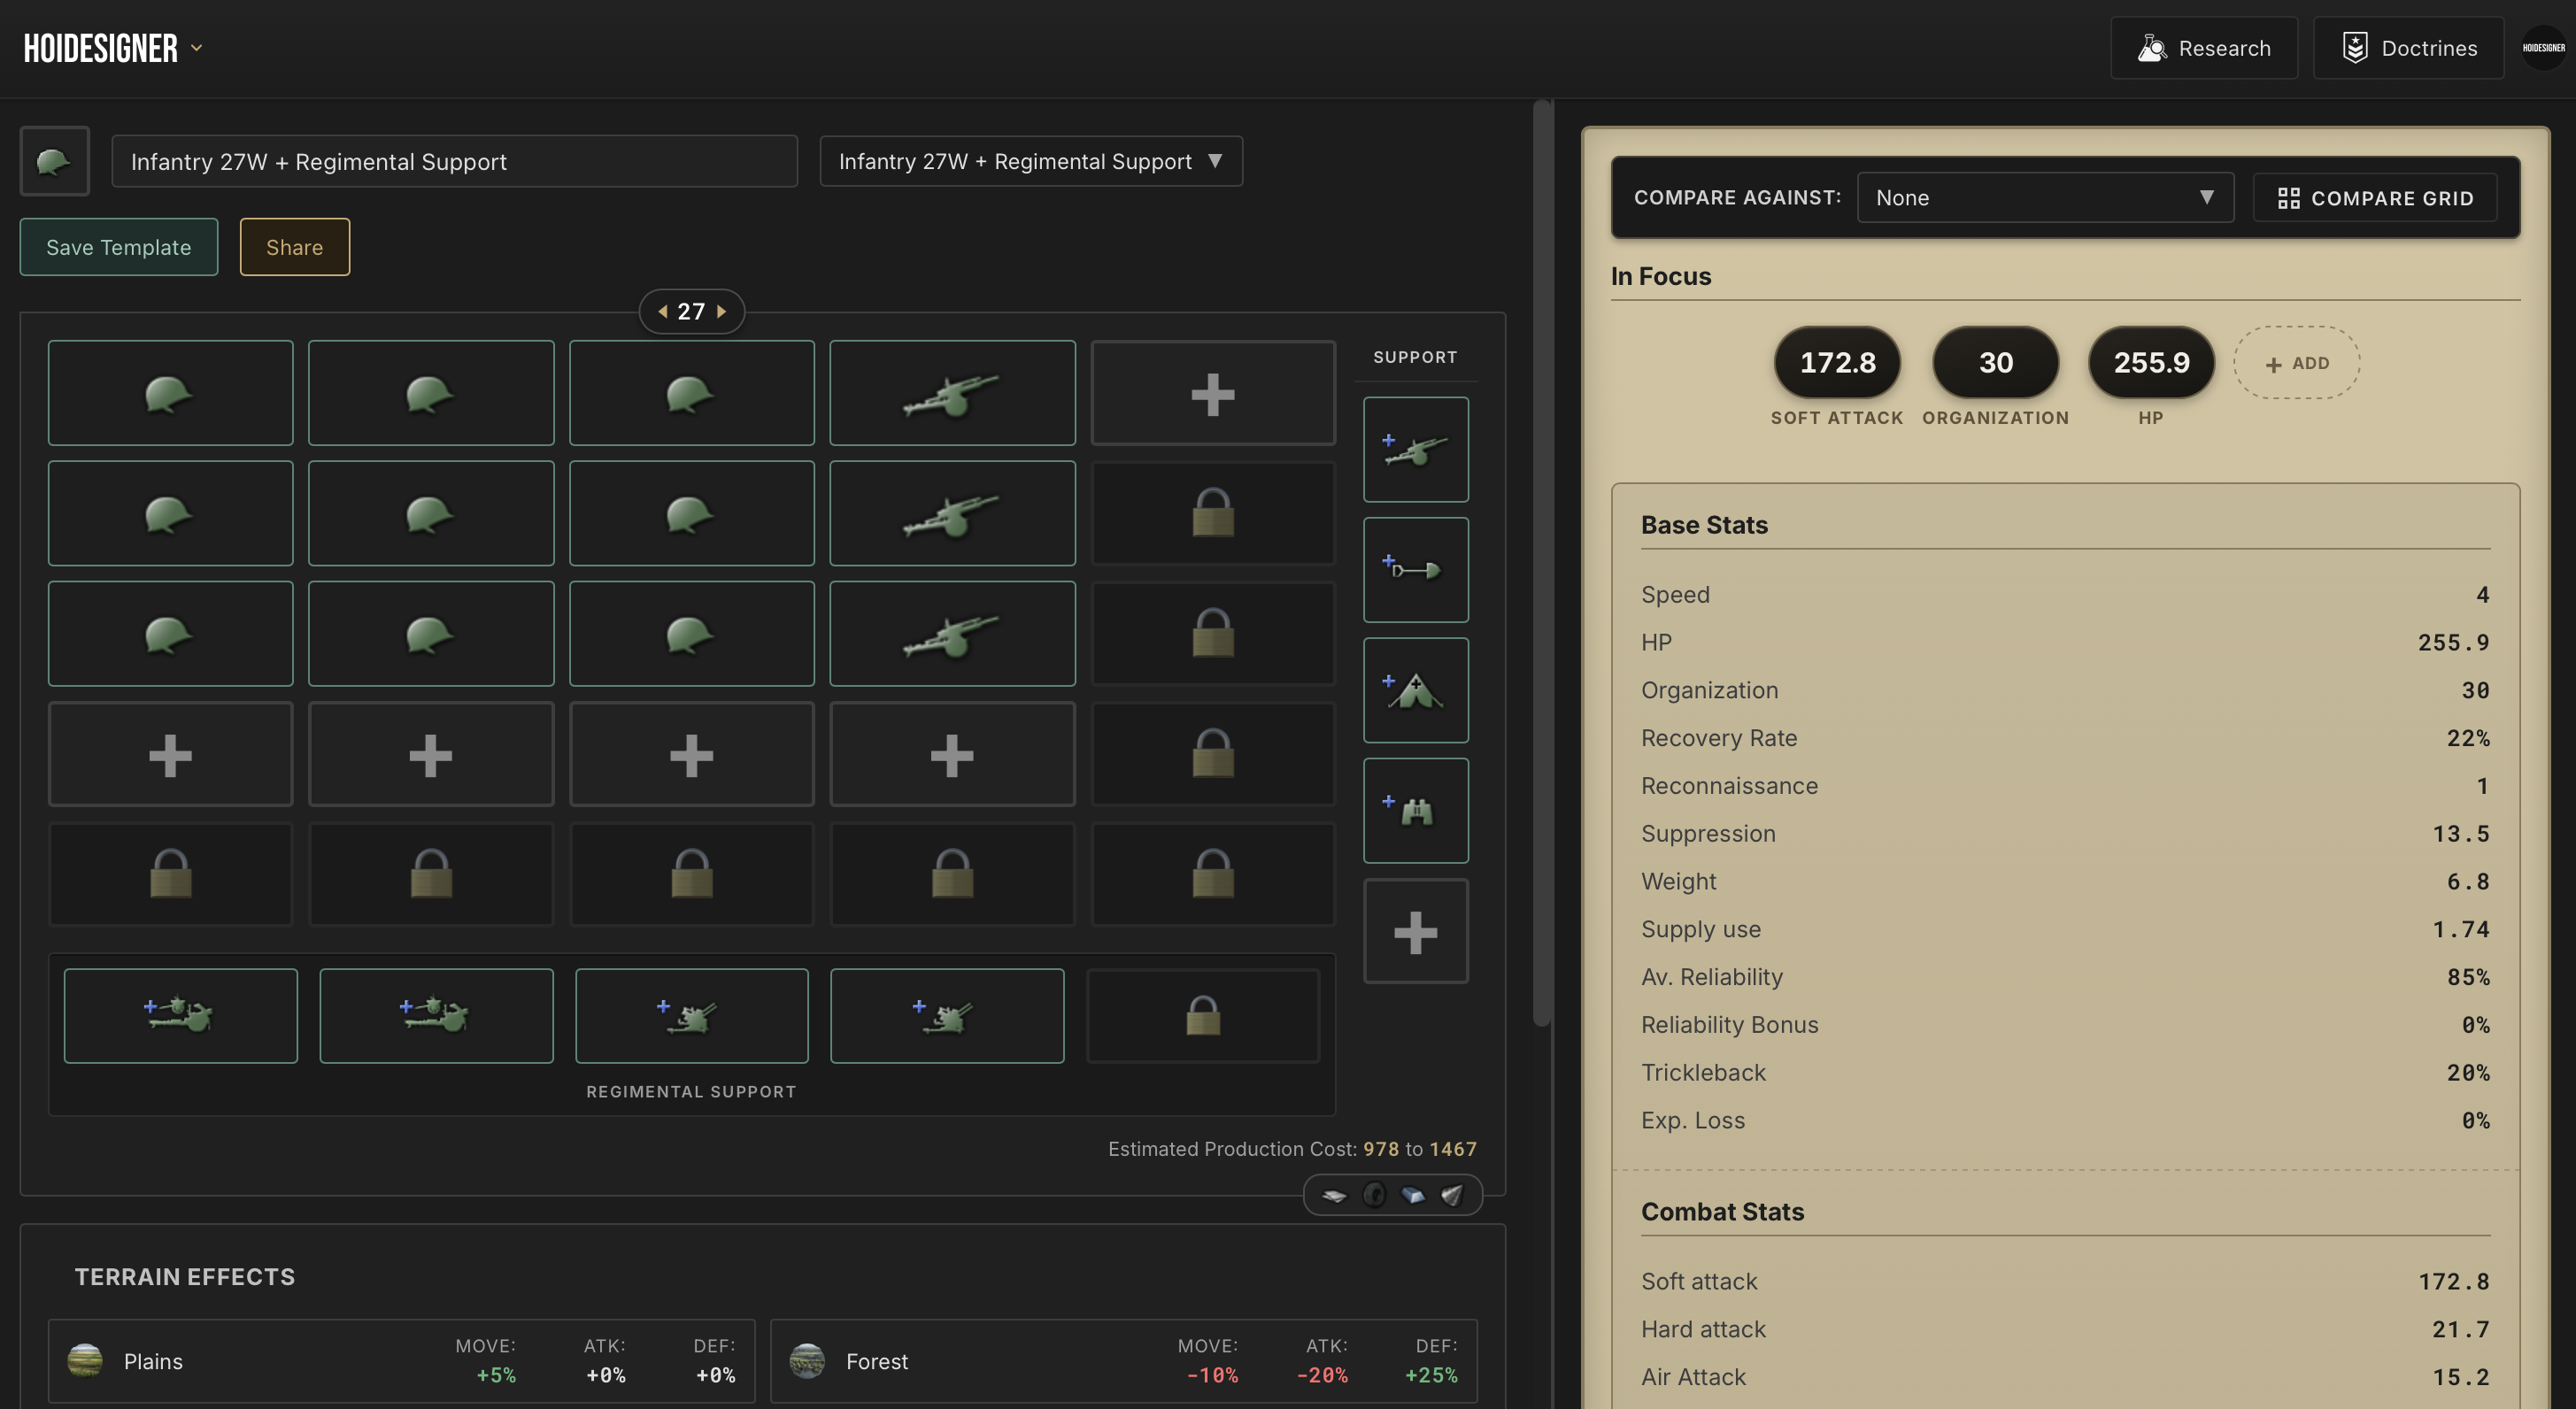Viewport: 2576px width, 1409px height.
Task: Add battalion in first column's empty plus slot
Action: [171, 754]
